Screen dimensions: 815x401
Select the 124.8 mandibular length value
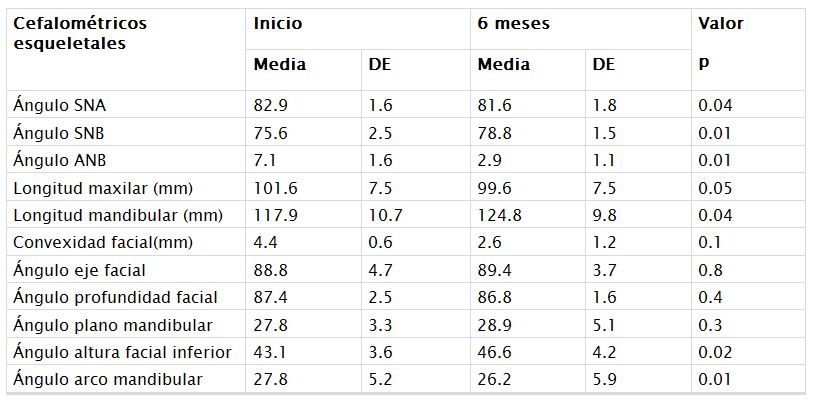pyautogui.click(x=498, y=215)
